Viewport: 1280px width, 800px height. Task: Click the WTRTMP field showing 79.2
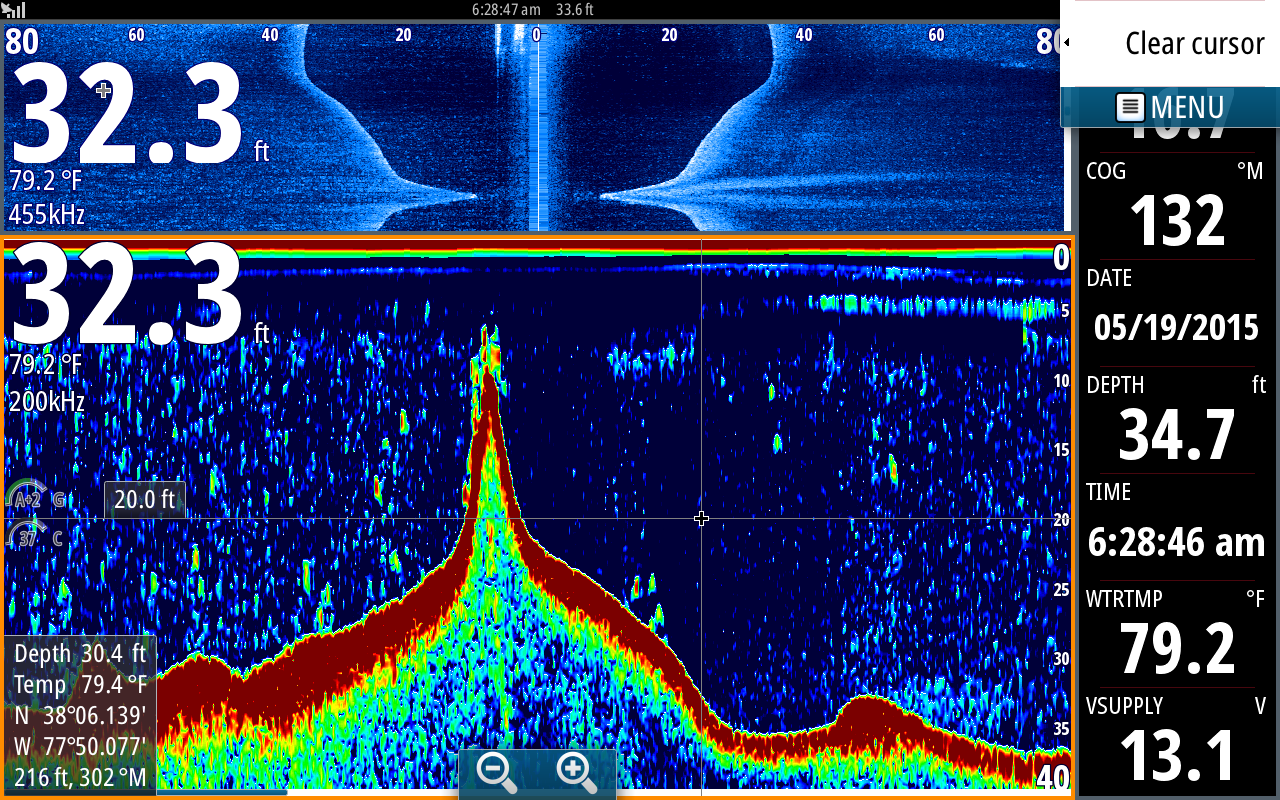pos(1176,630)
